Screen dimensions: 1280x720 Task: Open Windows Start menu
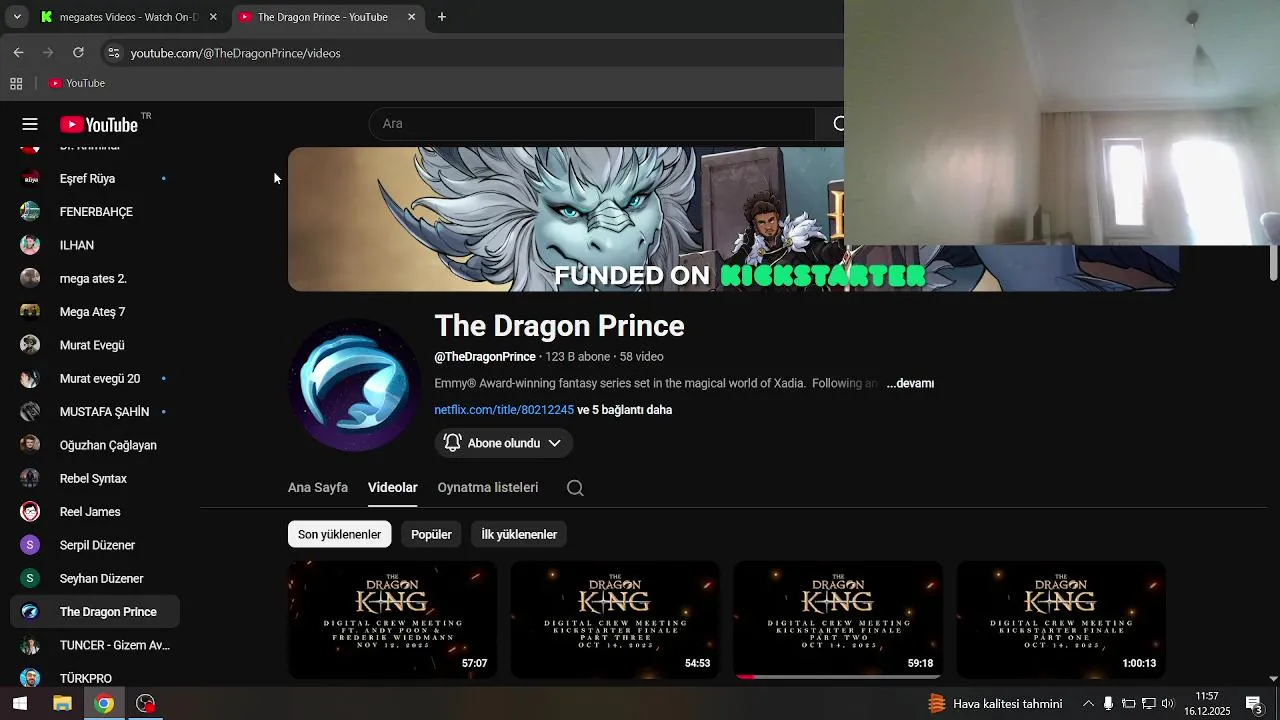(20, 704)
